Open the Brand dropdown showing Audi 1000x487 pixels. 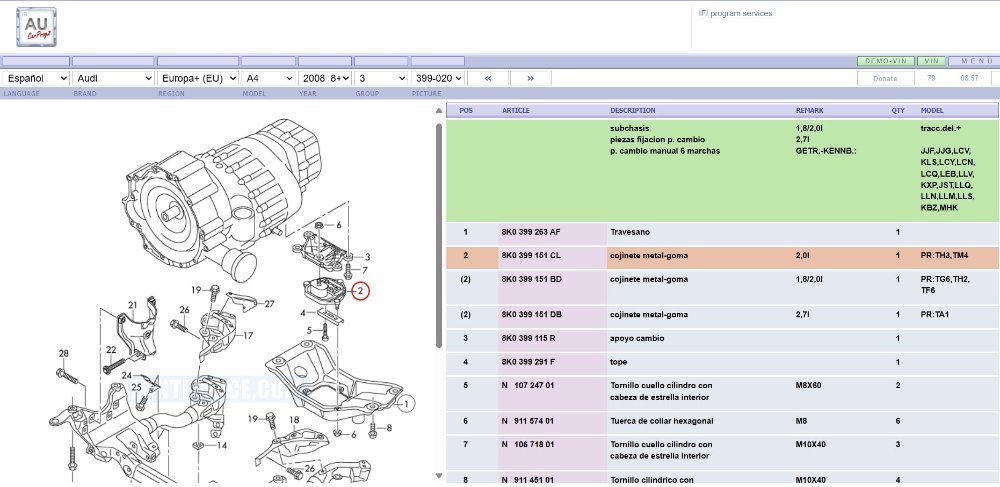tap(113, 78)
